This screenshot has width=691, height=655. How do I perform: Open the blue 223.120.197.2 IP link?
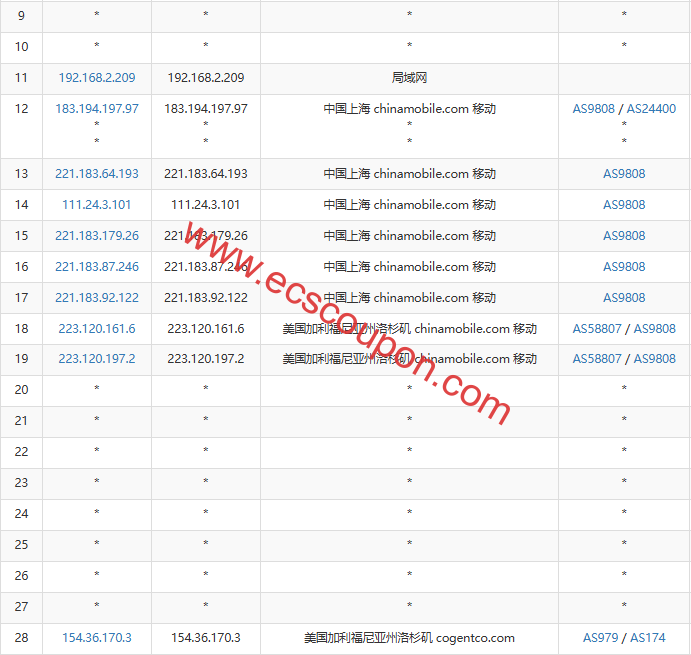[x=97, y=359]
